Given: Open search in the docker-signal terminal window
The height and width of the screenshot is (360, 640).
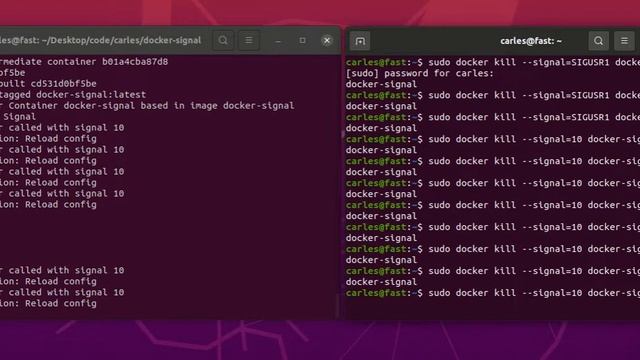Looking at the screenshot, I should coord(223,40).
